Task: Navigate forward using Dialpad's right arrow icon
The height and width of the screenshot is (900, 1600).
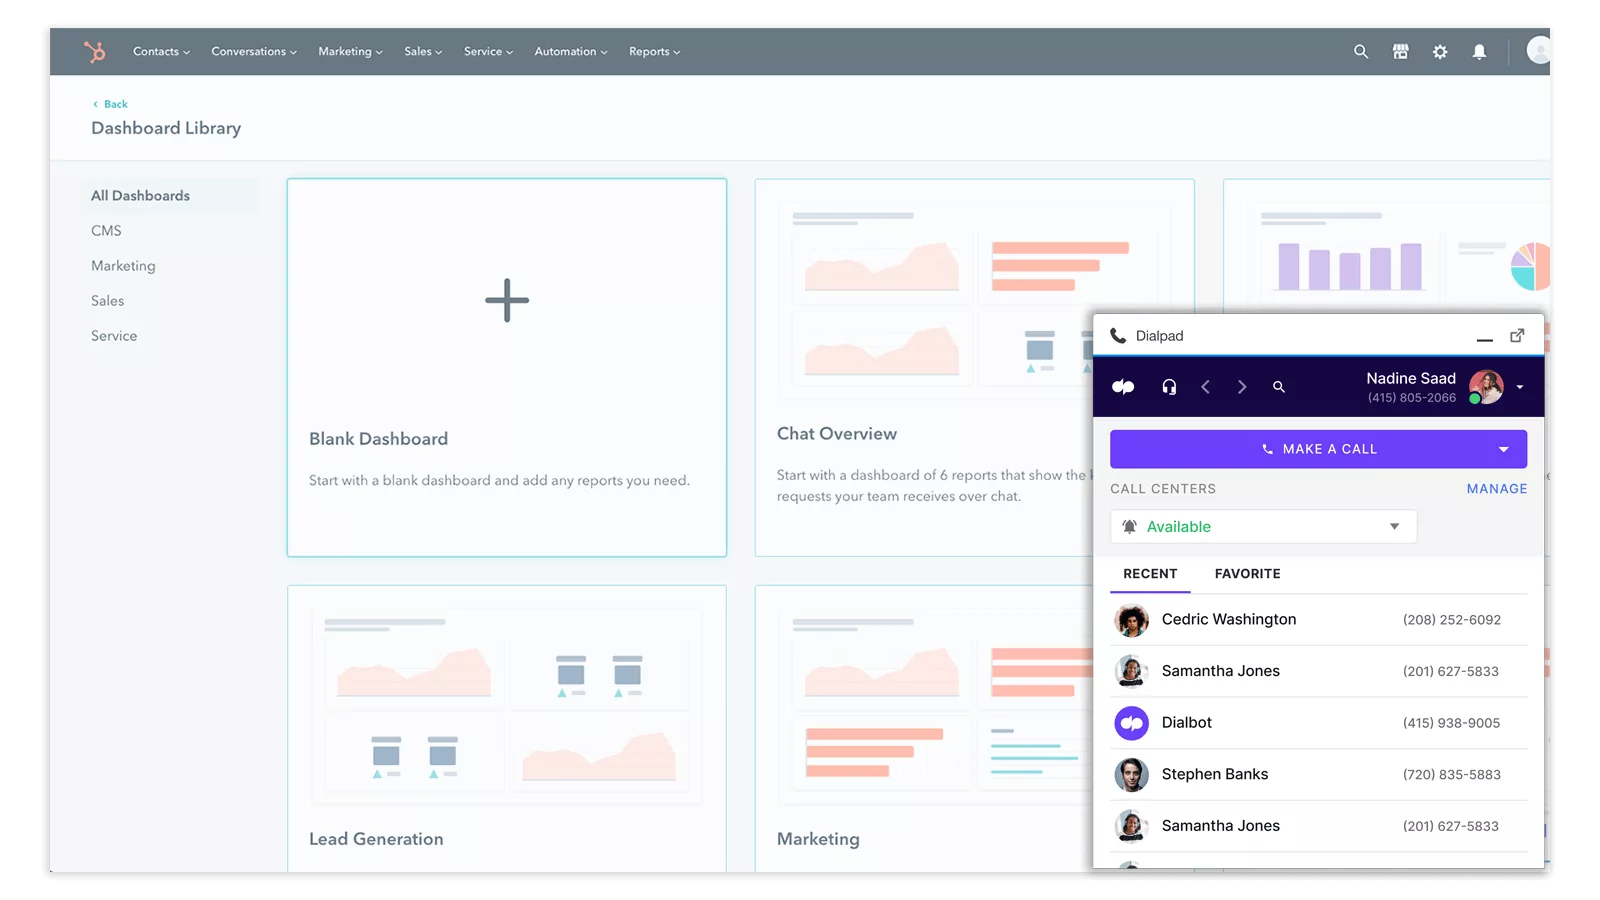Action: point(1242,387)
